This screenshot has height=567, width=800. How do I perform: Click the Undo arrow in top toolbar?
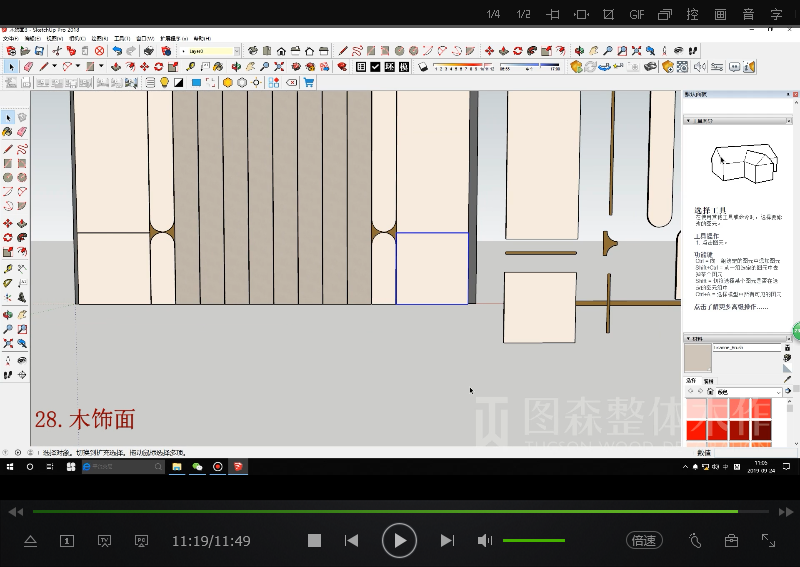coord(117,51)
